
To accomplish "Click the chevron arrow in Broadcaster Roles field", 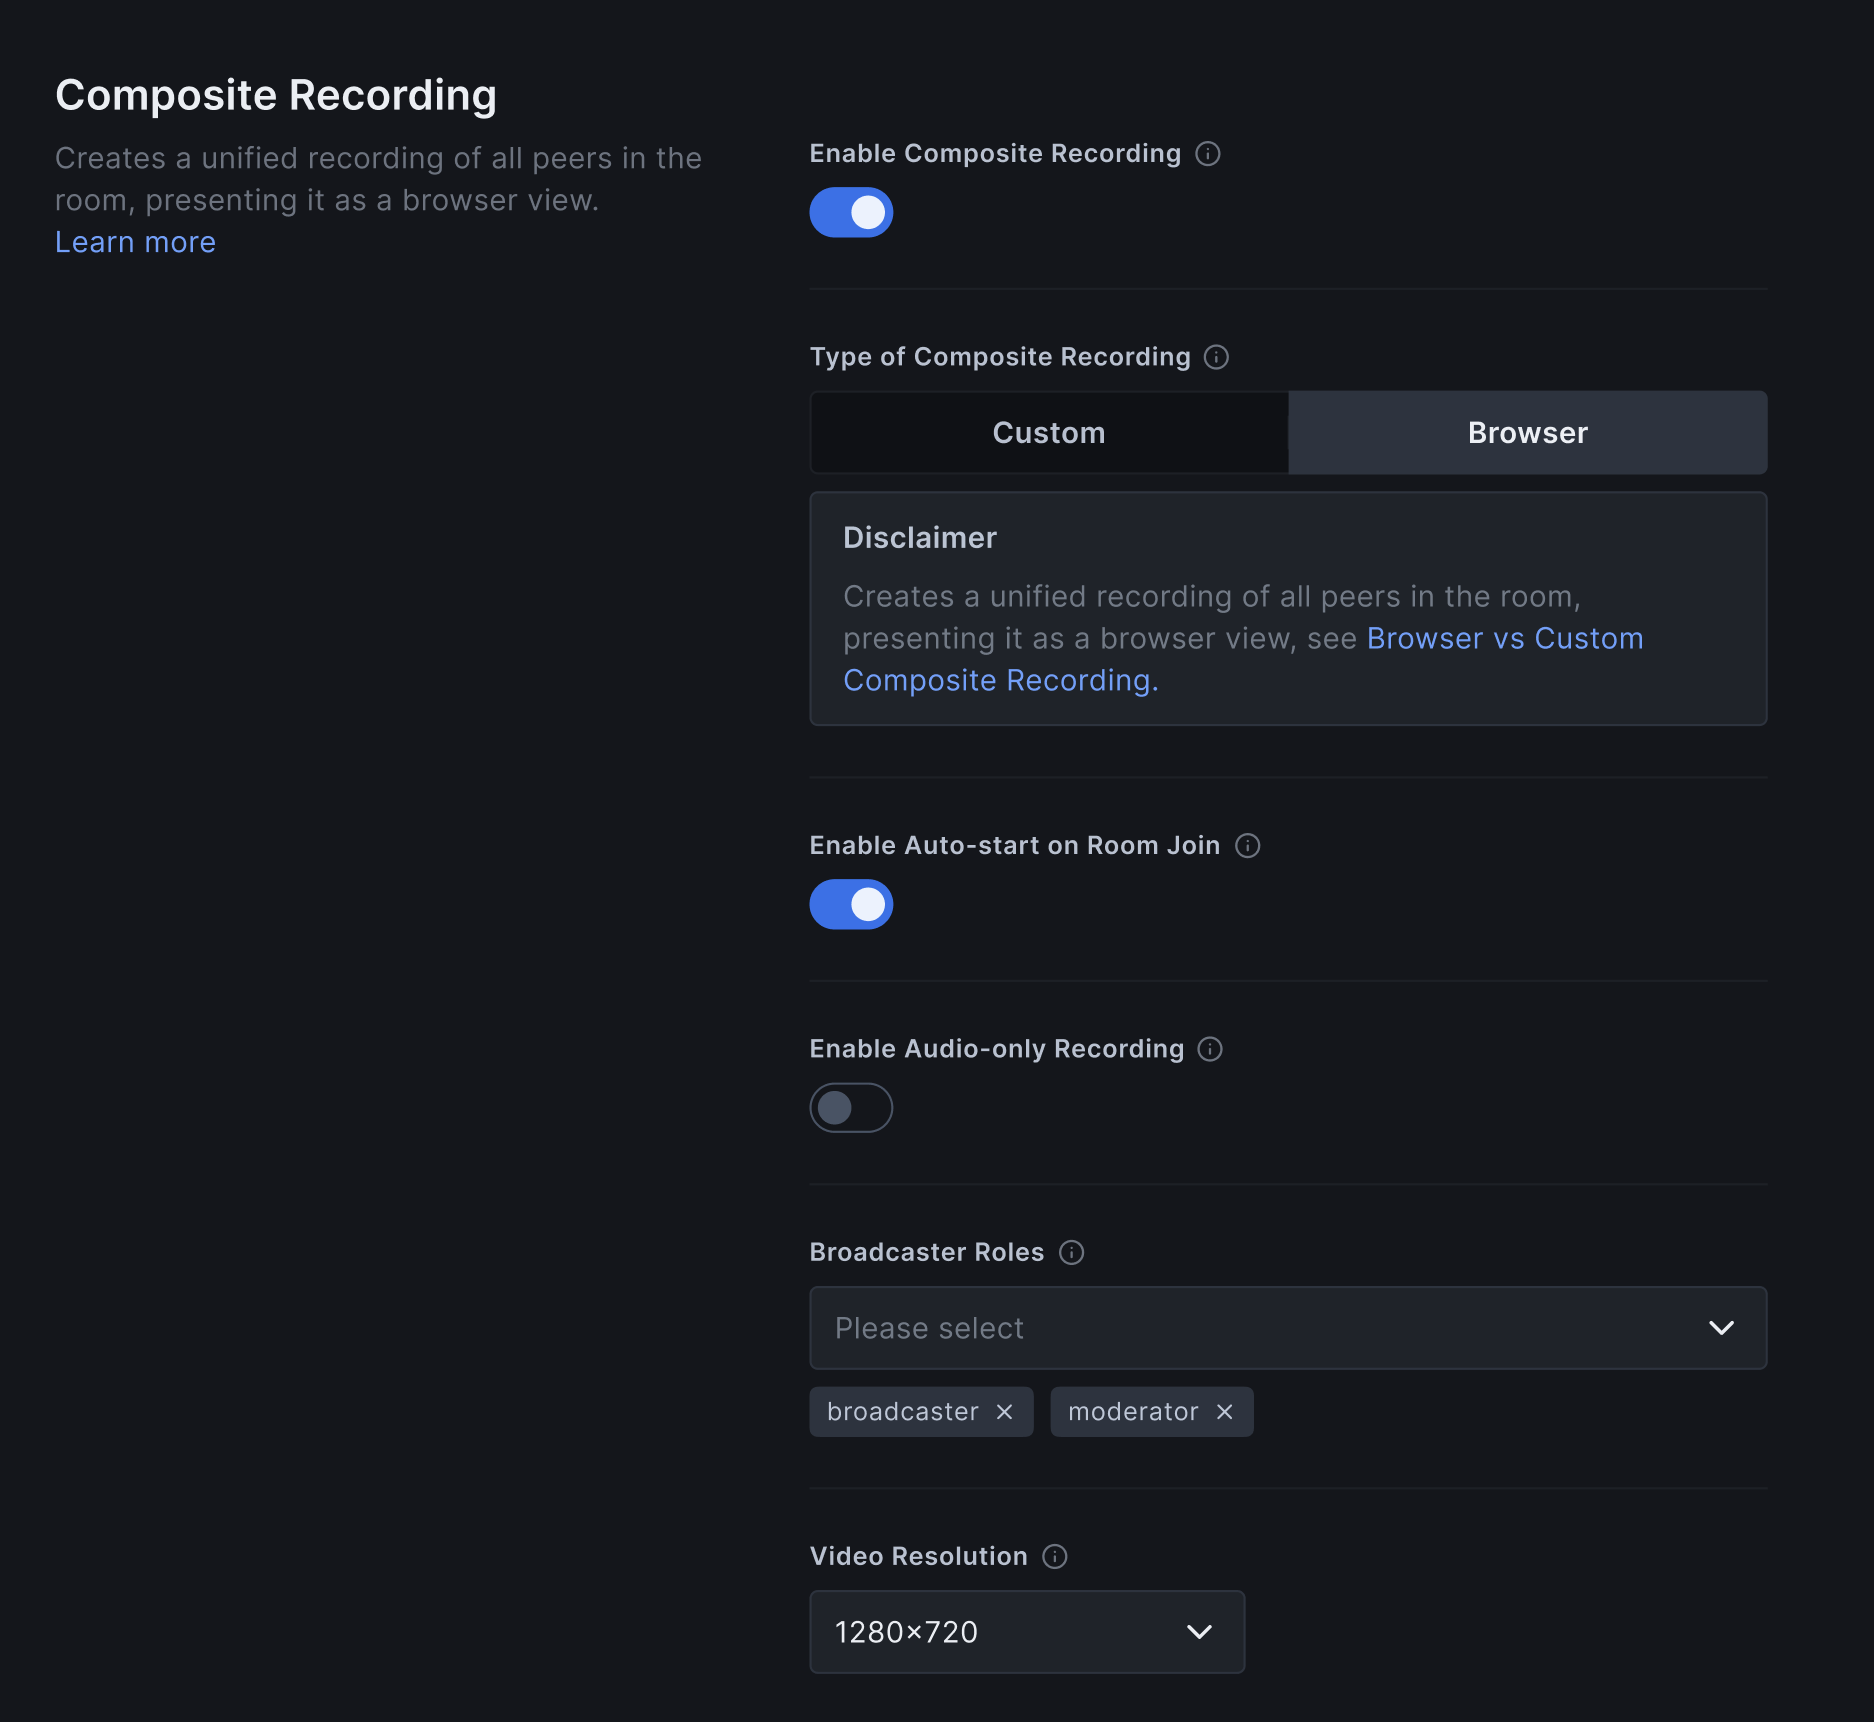I will [1721, 1328].
